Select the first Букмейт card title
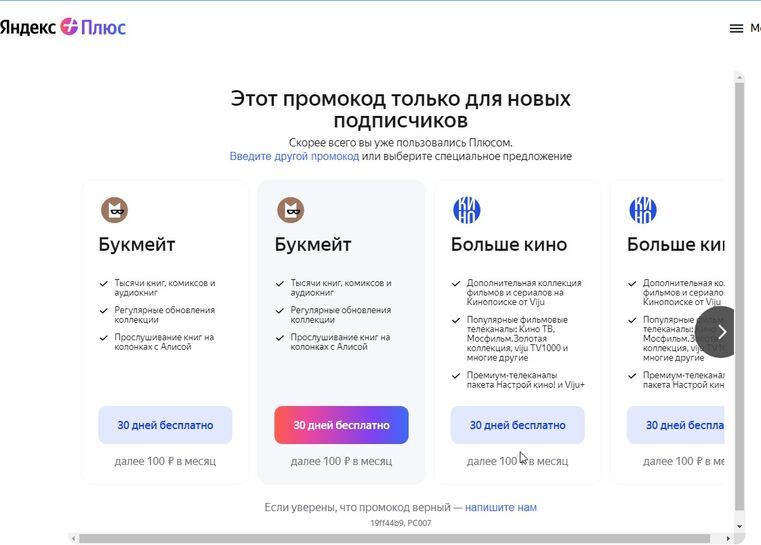The image size is (761, 545). [x=137, y=245]
